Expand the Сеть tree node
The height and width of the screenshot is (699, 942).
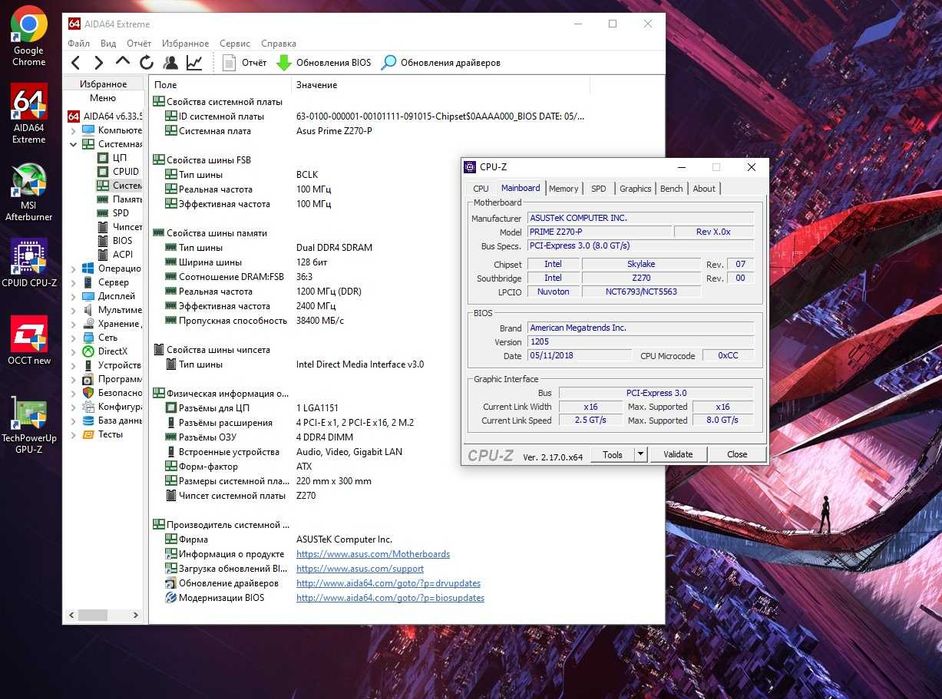pyautogui.click(x=73, y=337)
